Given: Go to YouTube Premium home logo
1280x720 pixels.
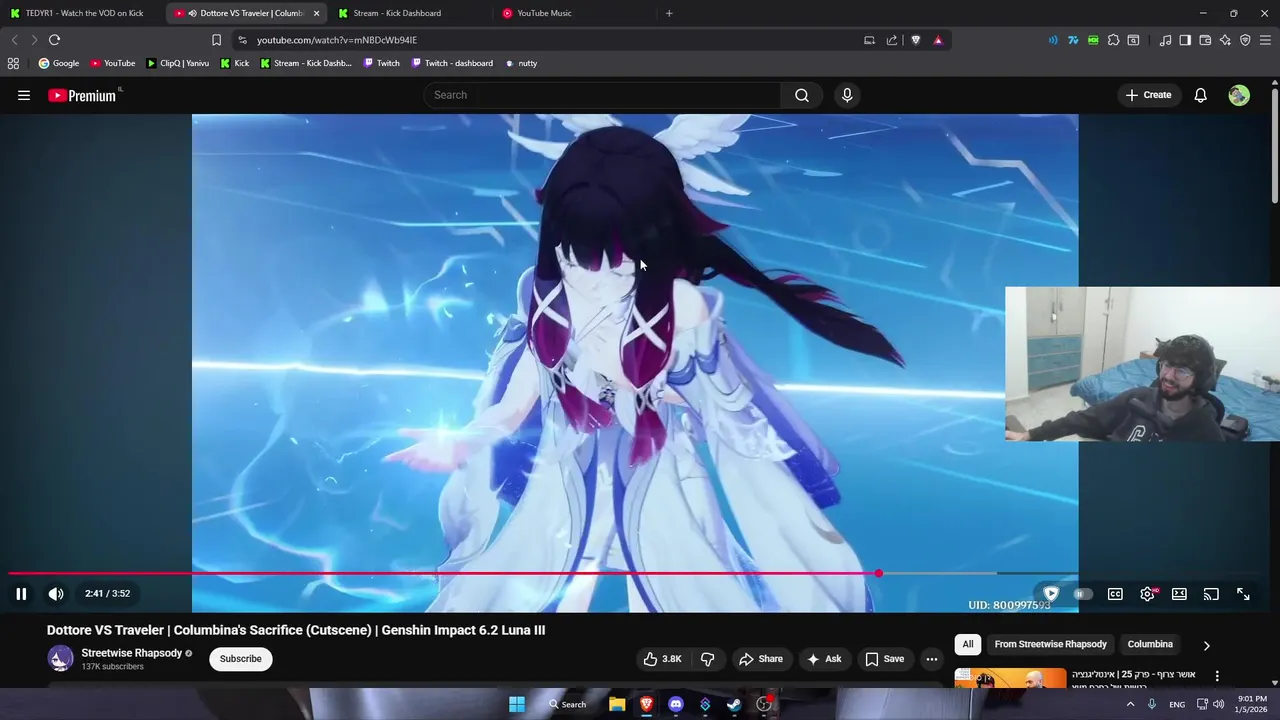Looking at the screenshot, I should pyautogui.click(x=83, y=95).
